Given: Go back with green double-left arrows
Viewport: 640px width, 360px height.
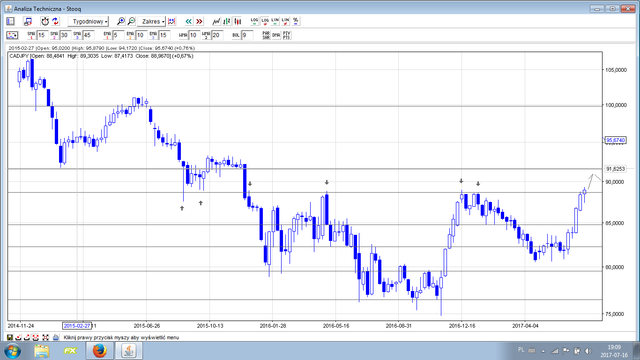Looking at the screenshot, I should [x=188, y=21].
